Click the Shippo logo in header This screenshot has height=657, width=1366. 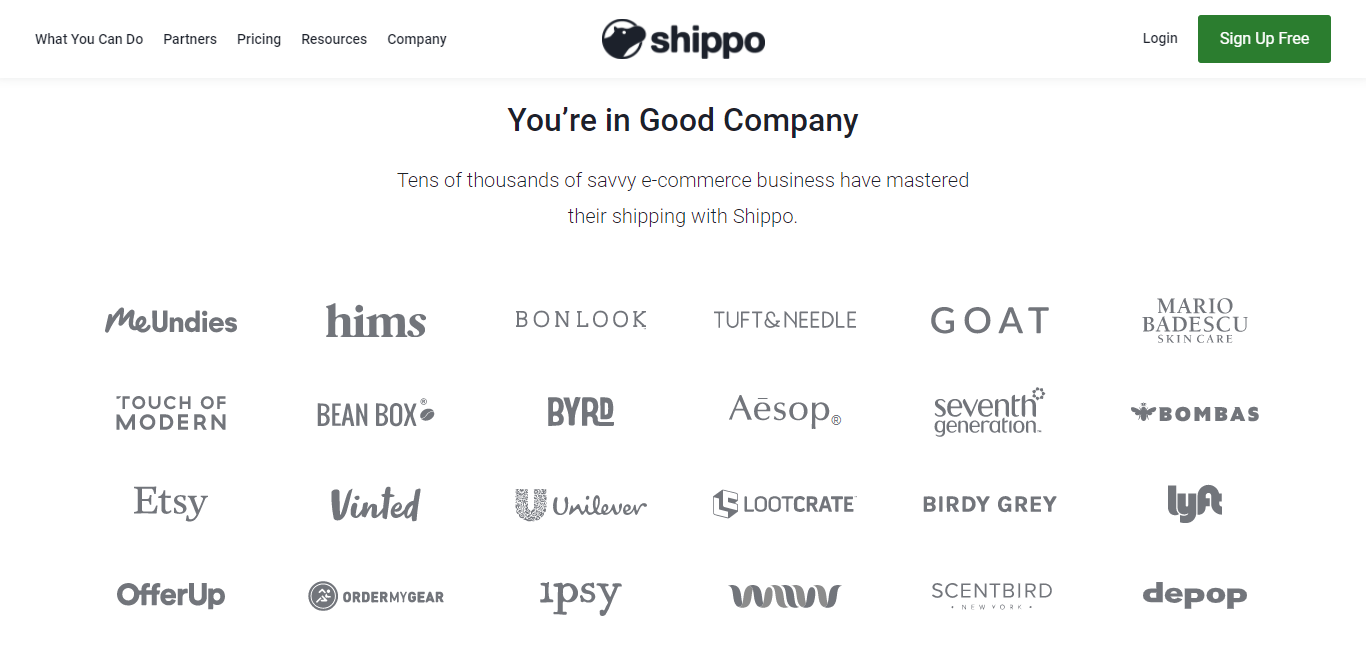click(x=683, y=39)
